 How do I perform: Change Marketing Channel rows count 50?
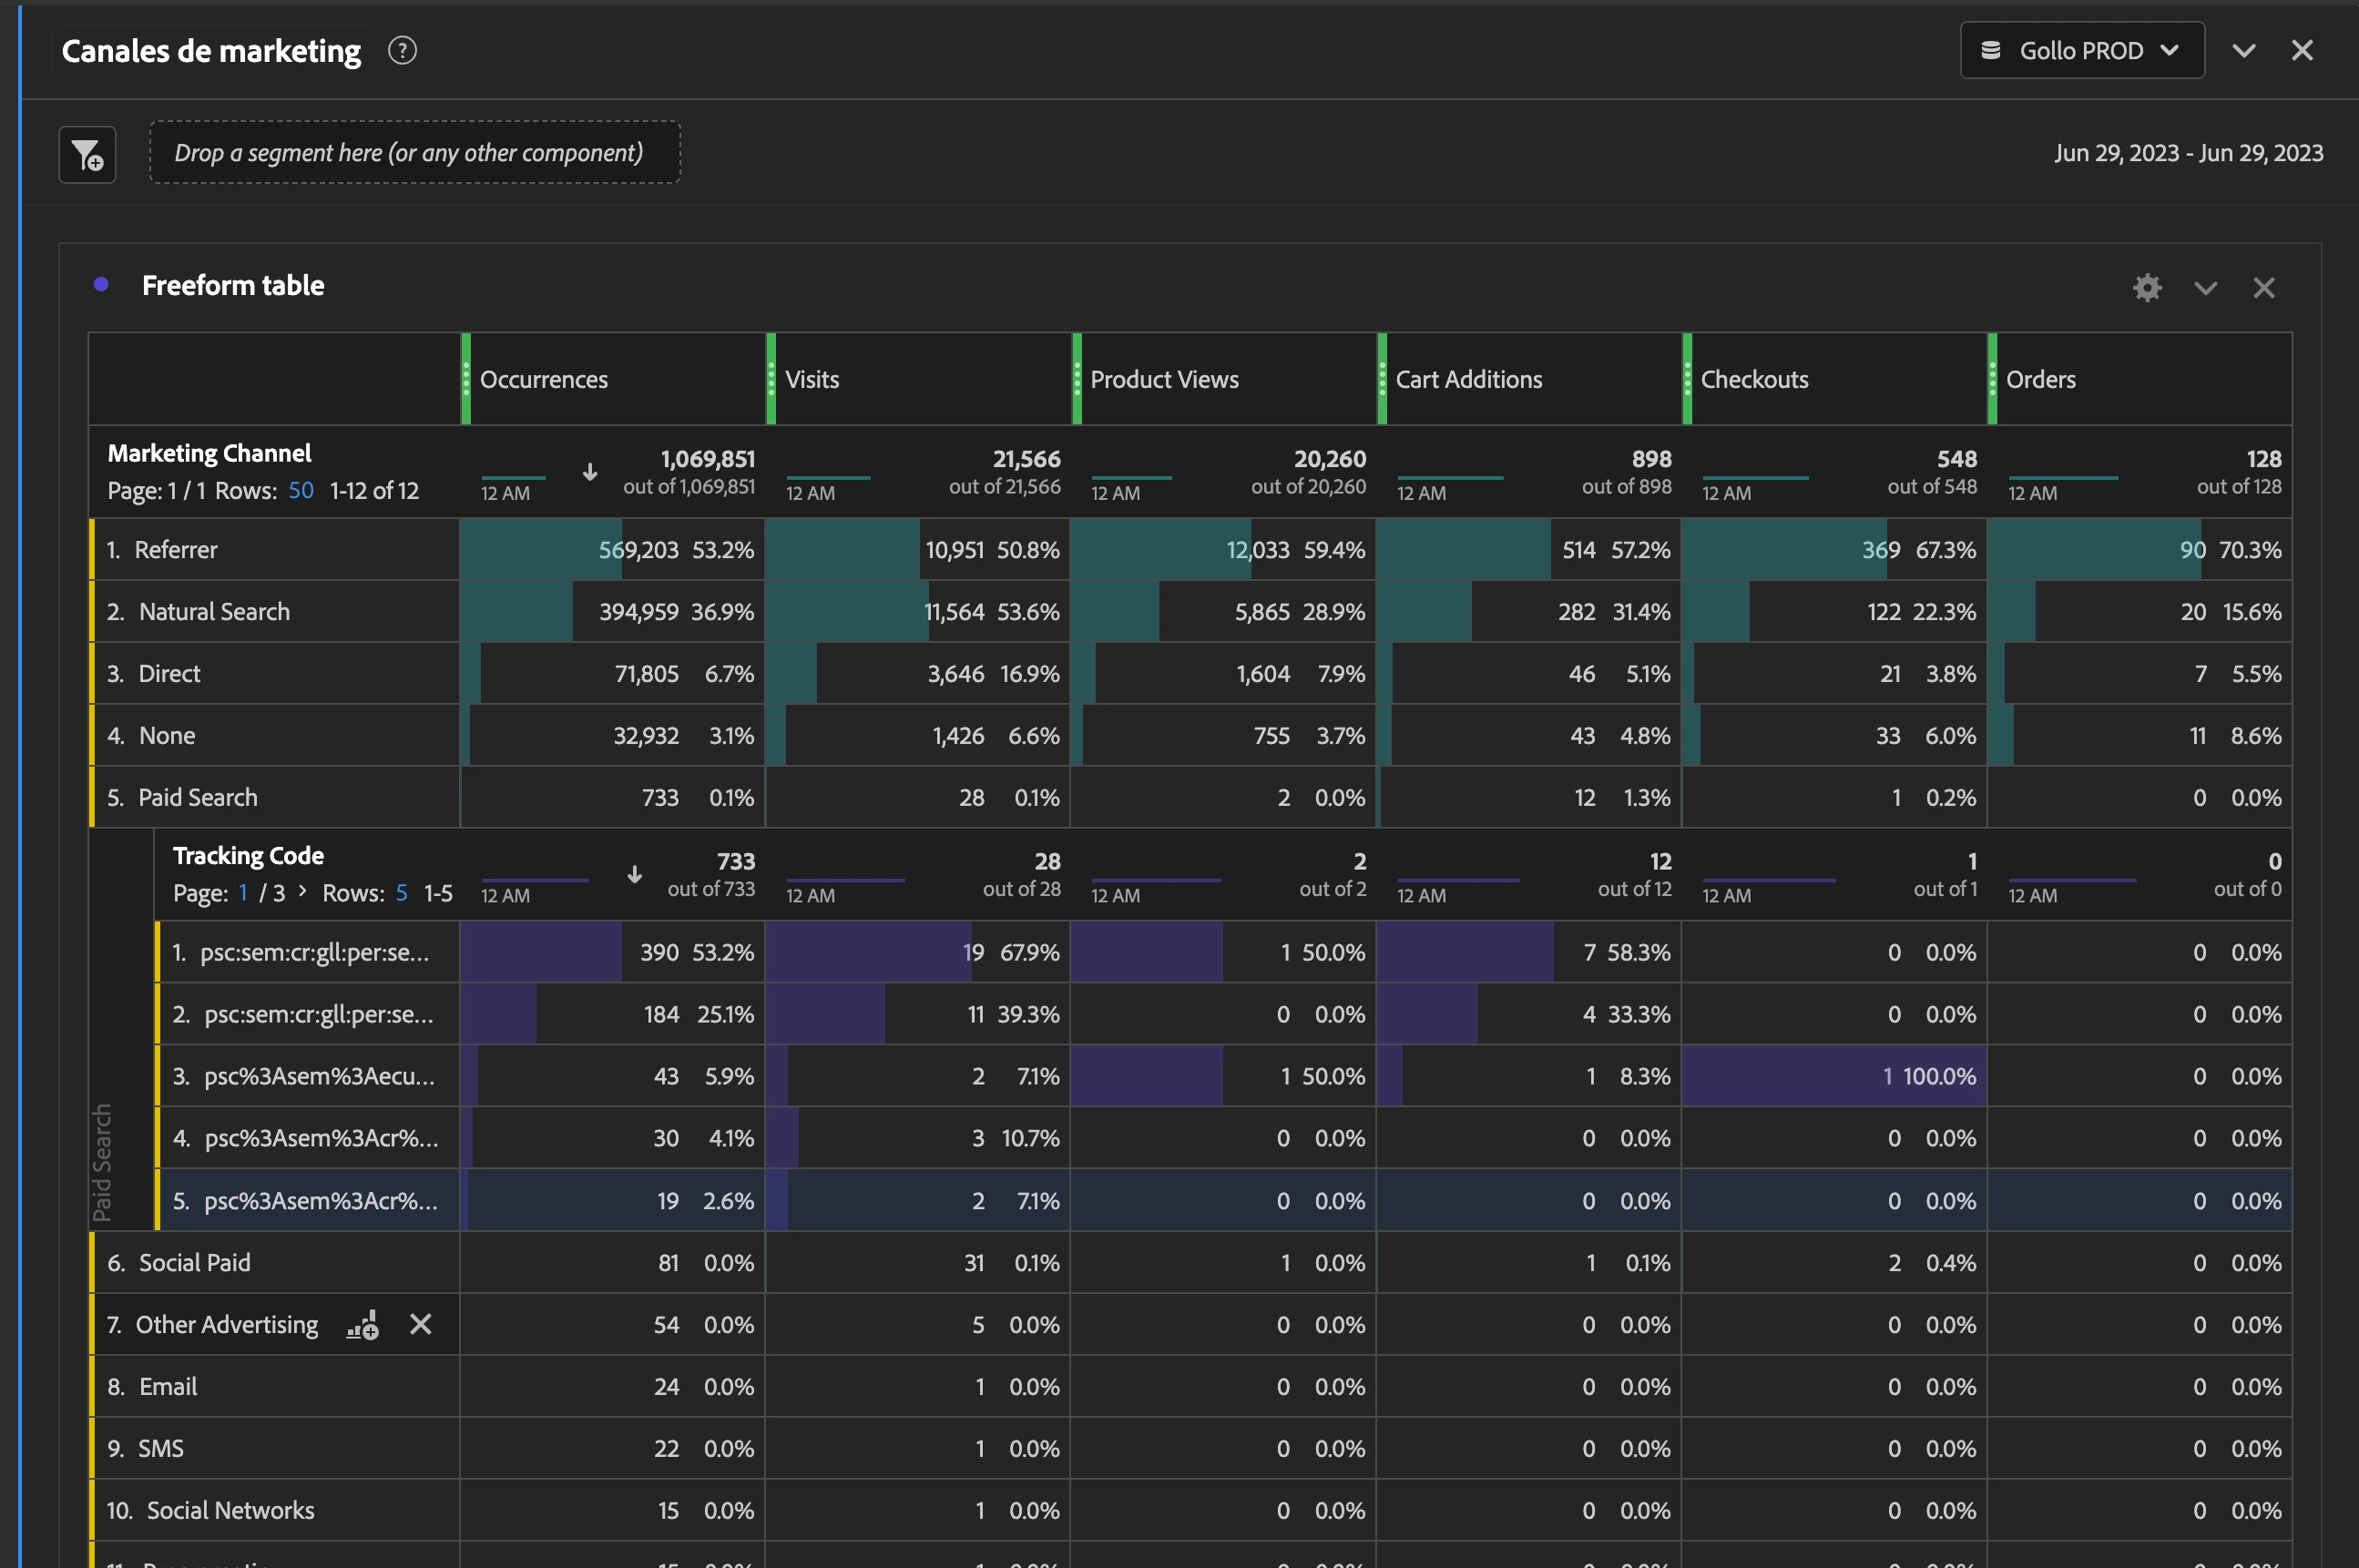point(301,491)
